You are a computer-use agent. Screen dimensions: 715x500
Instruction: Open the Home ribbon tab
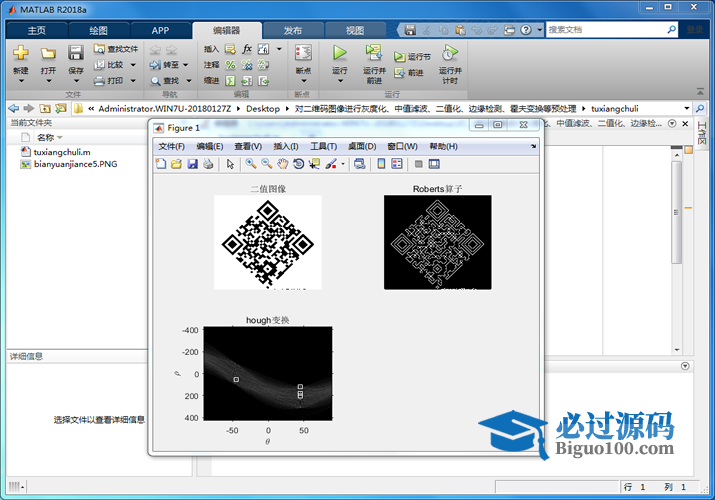click(36, 31)
